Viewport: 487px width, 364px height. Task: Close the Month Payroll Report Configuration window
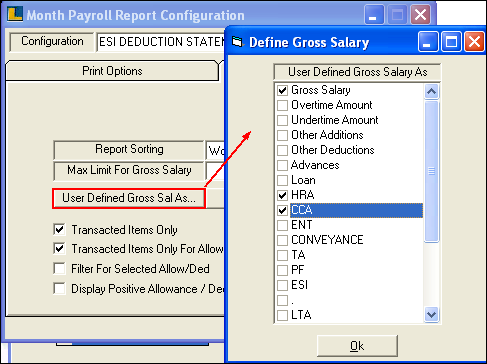(x=420, y=14)
